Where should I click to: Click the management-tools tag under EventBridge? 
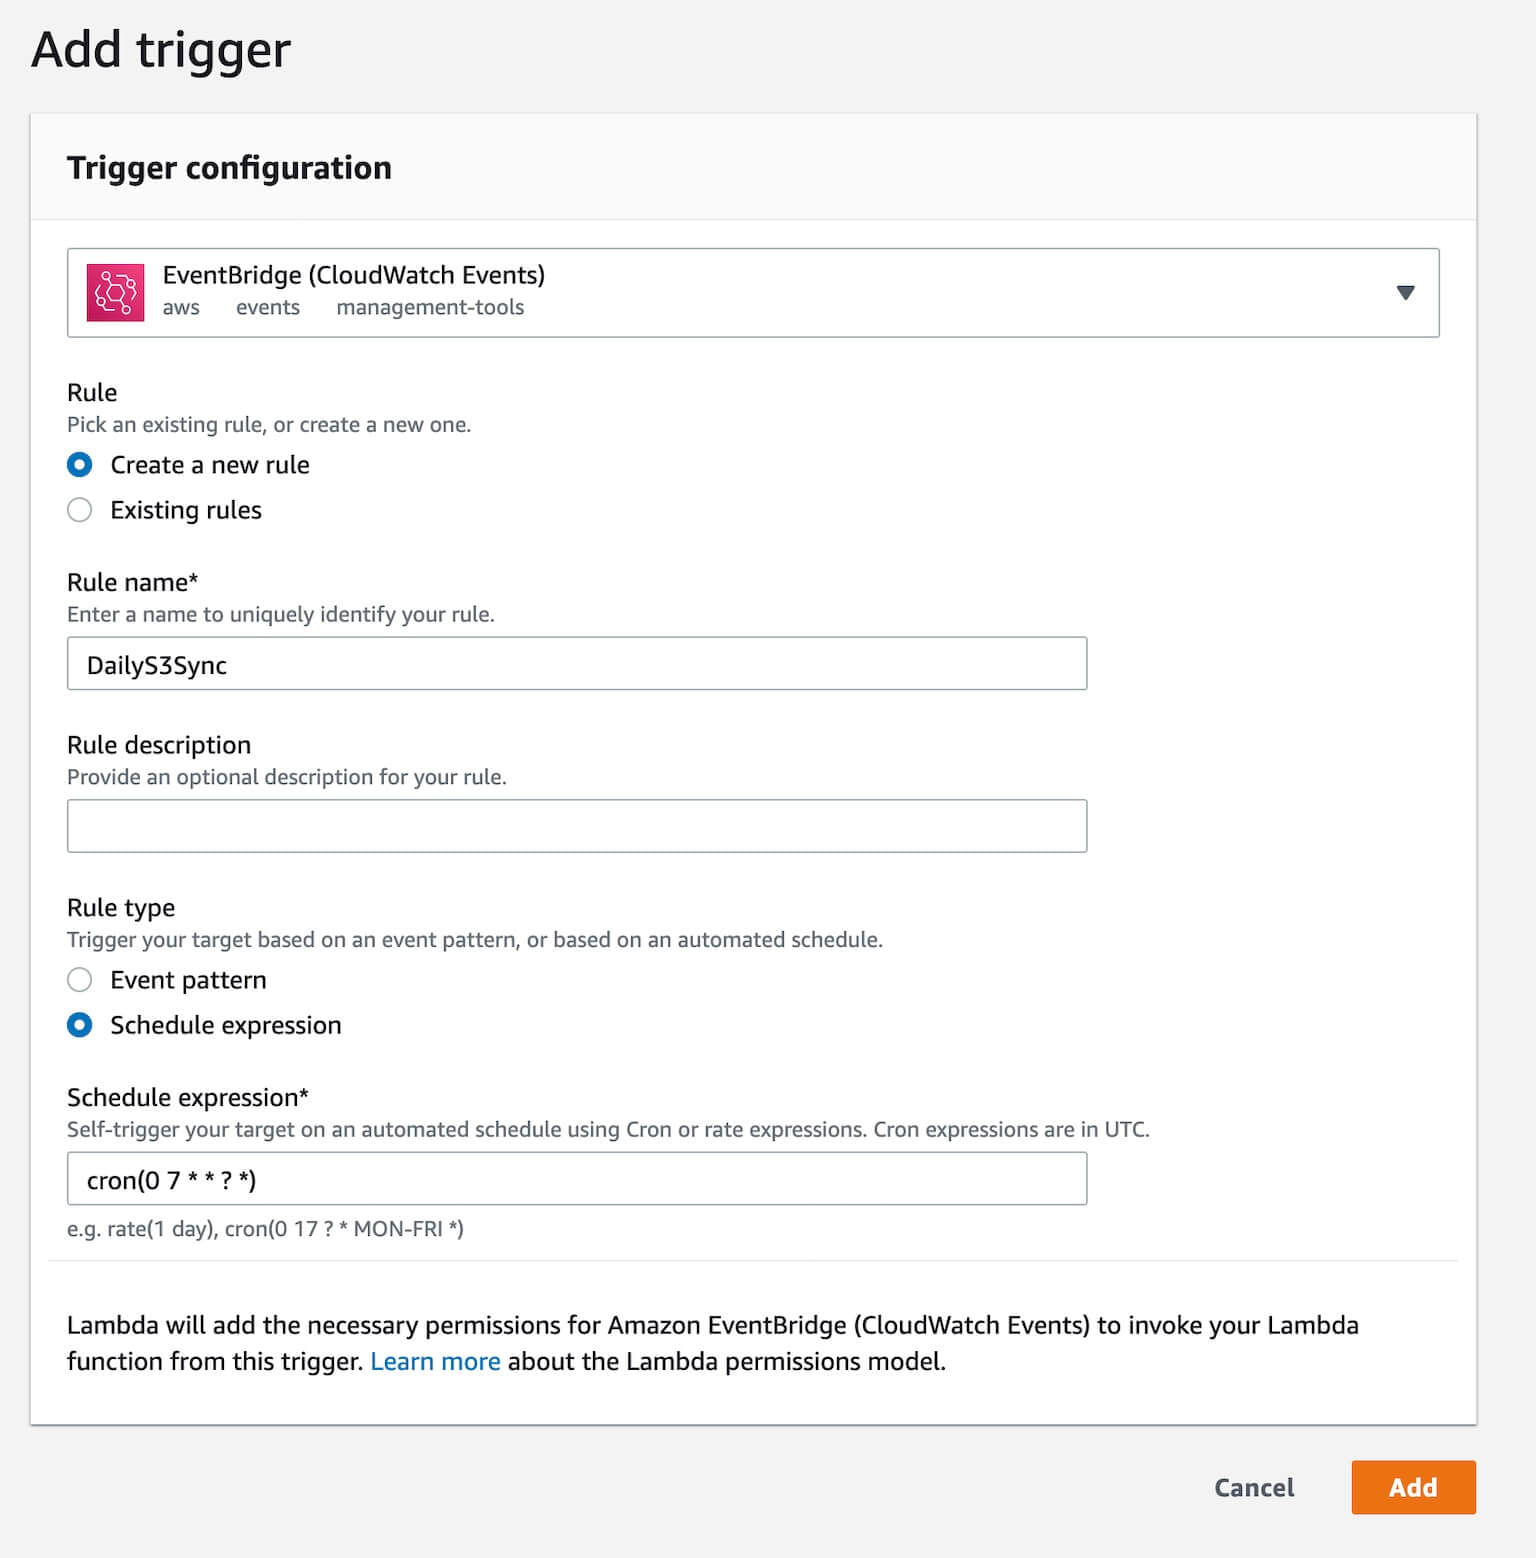(430, 308)
